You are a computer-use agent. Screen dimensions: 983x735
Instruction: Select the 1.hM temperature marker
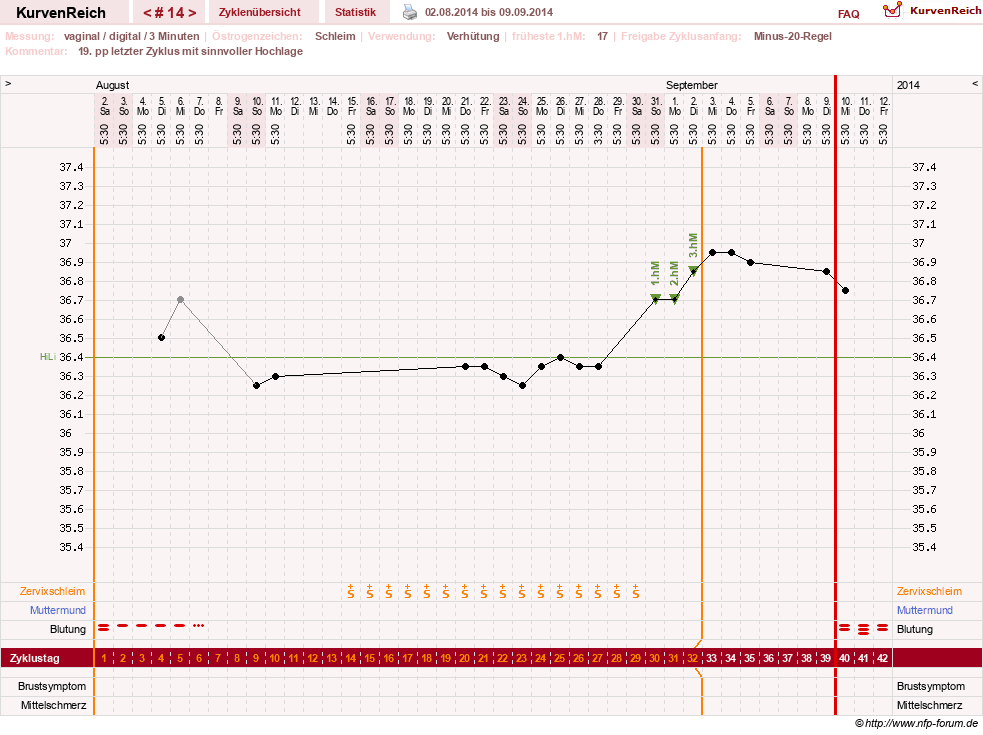(655, 299)
